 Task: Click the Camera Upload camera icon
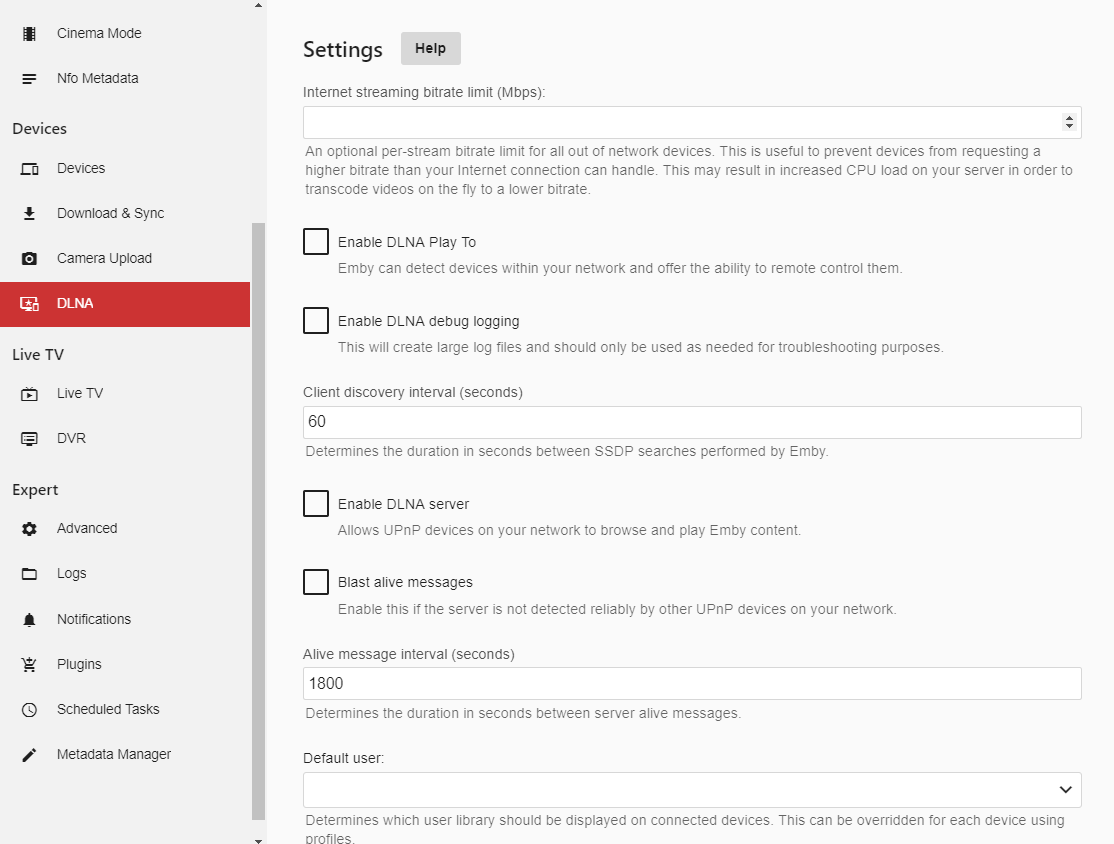coord(29,259)
